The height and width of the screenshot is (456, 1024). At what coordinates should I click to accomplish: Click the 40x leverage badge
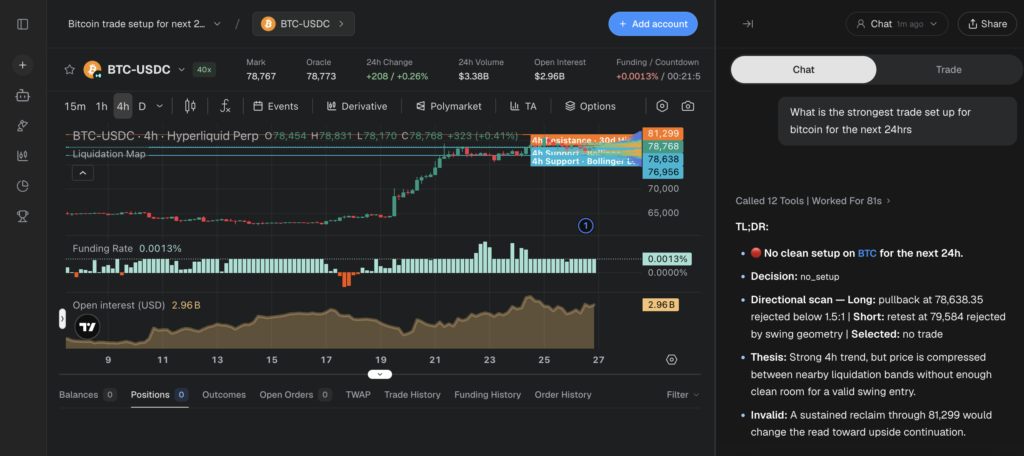204,69
